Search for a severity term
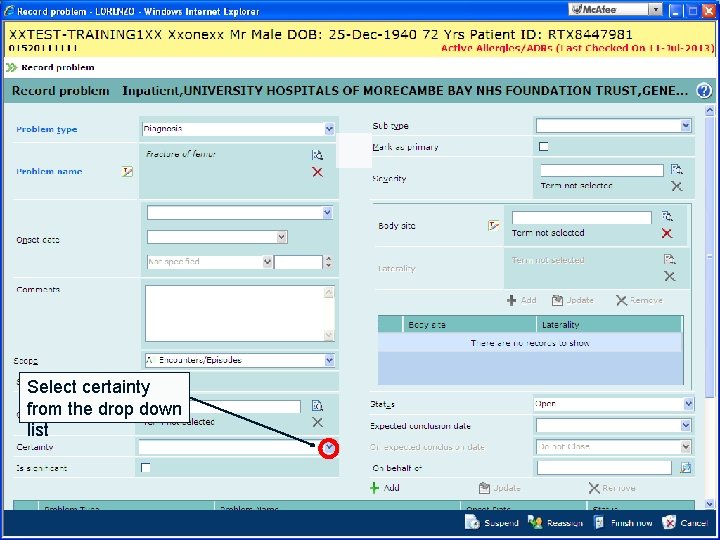The width and height of the screenshot is (720, 540). coord(676,169)
